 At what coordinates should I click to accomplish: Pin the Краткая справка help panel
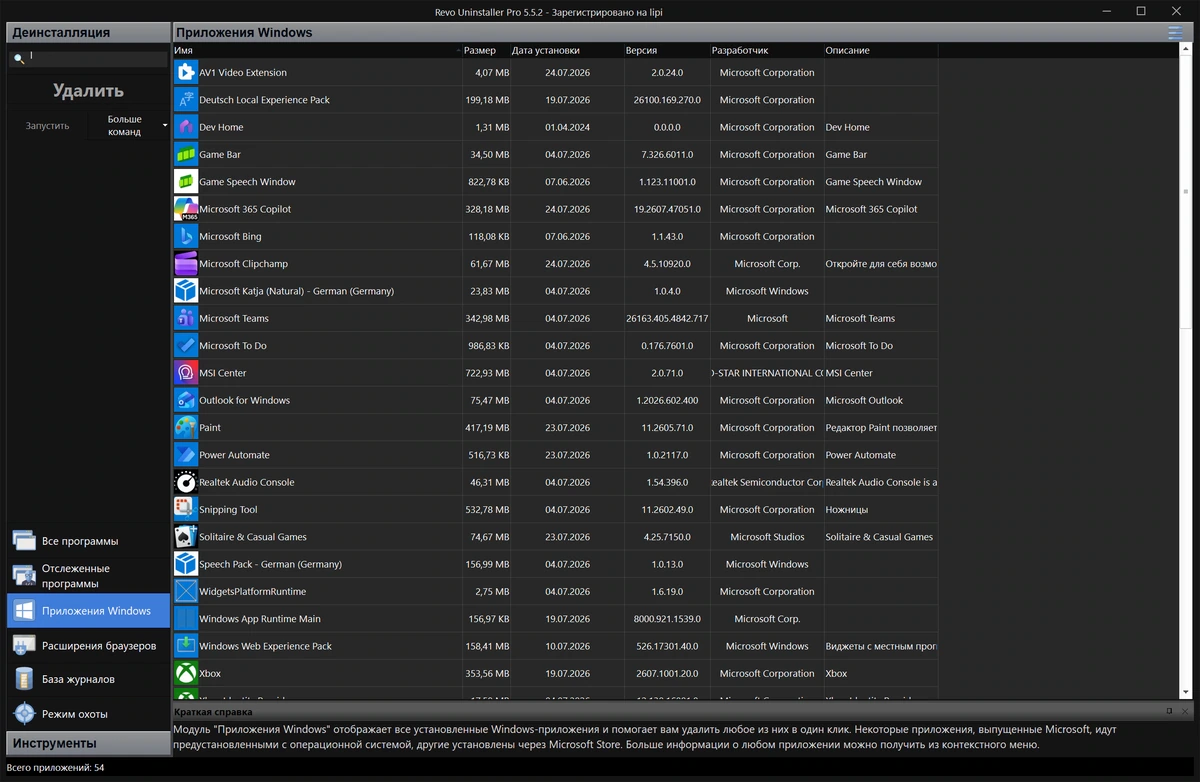click(1169, 711)
